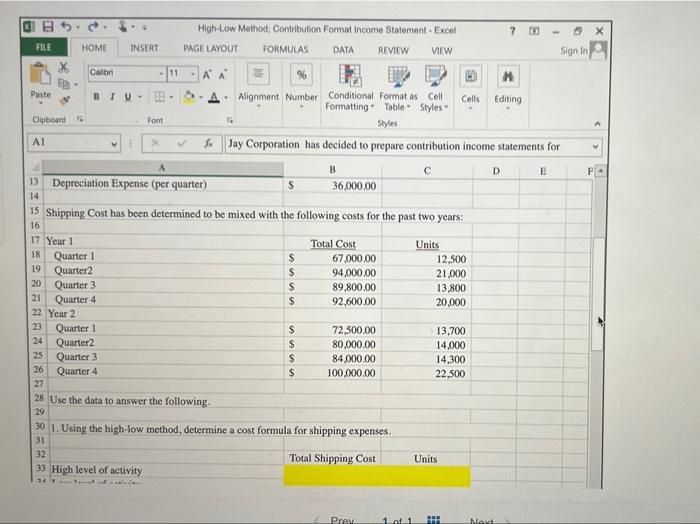700x524 pixels.
Task: Switch to the REVIEW tab
Action: coord(393,50)
